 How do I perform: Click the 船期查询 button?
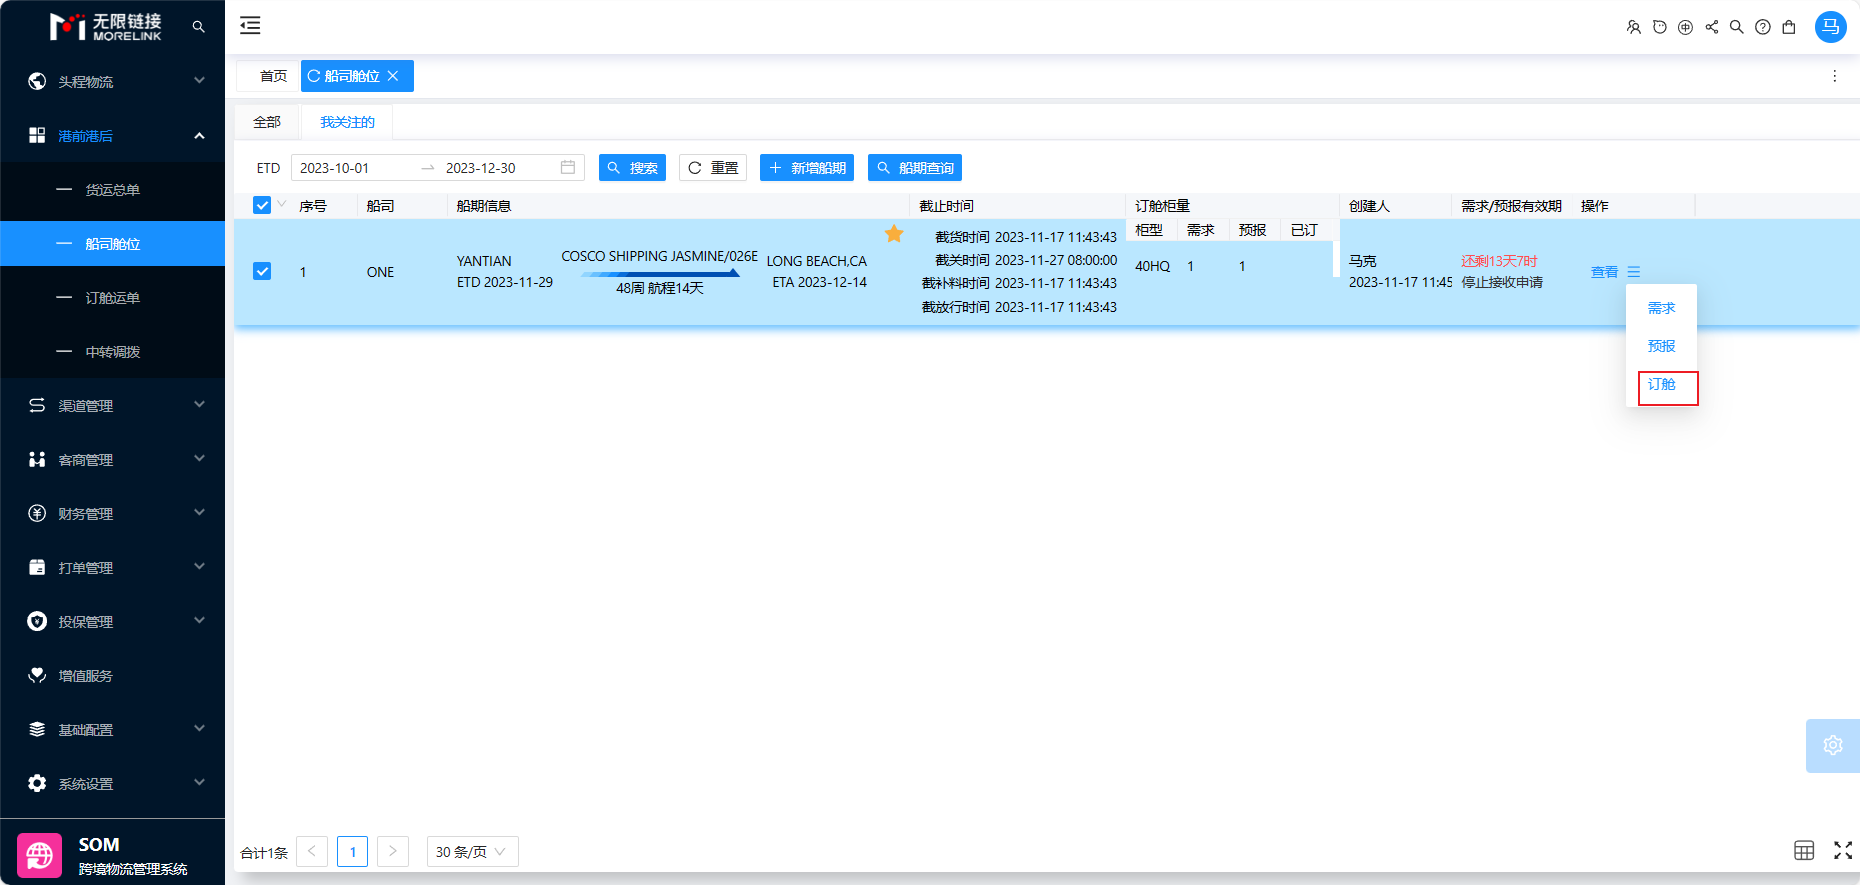click(915, 167)
